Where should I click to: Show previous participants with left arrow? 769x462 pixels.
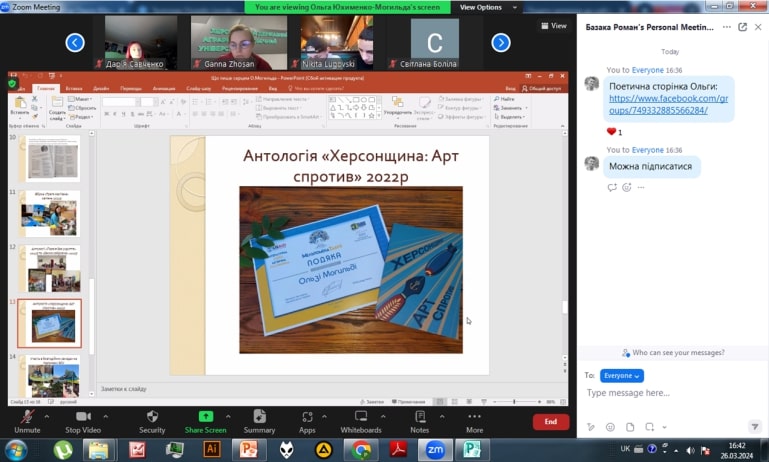[x=75, y=43]
